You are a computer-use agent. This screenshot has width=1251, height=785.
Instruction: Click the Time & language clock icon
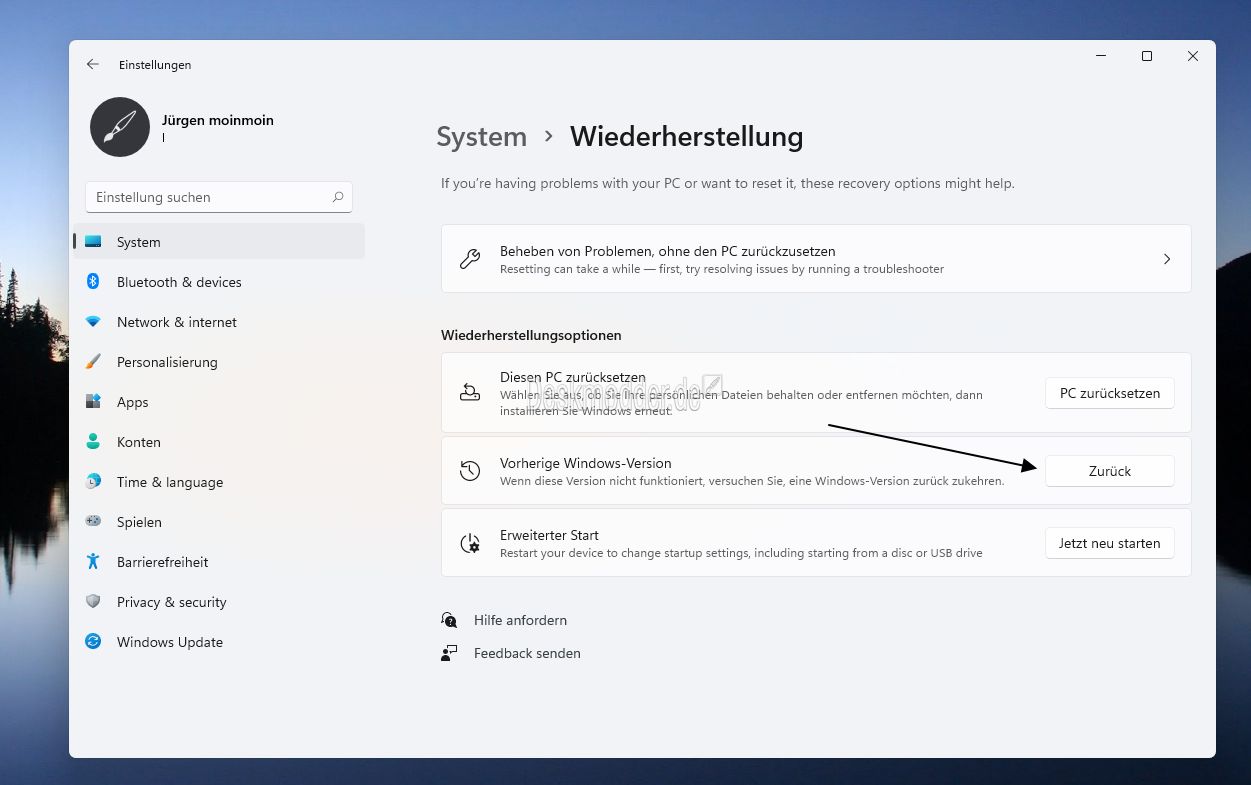click(93, 482)
